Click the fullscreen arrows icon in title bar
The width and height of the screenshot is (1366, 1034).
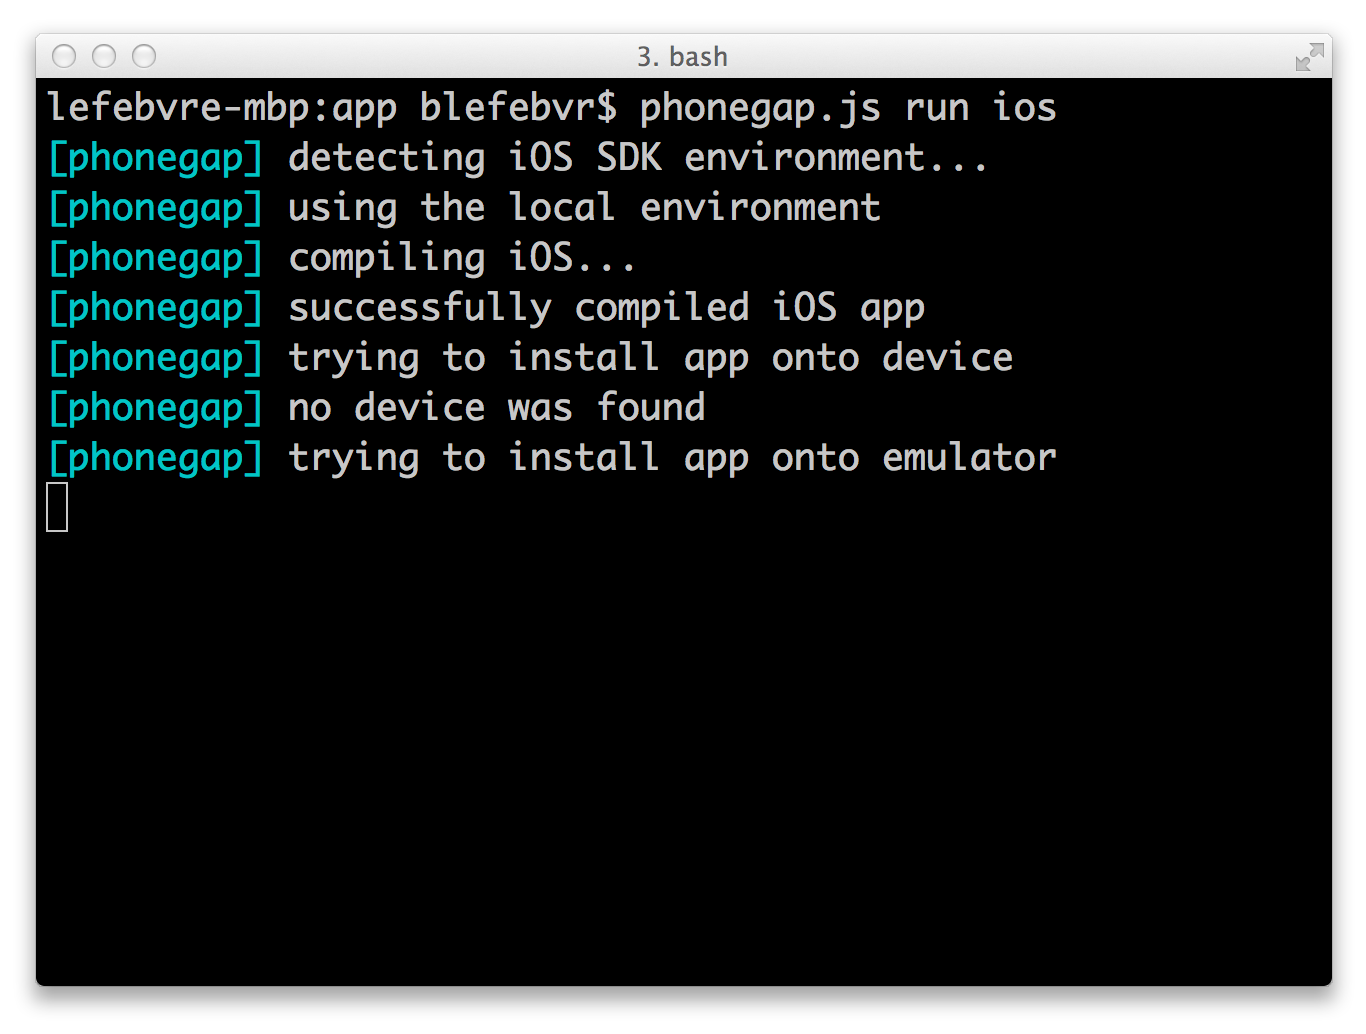(1309, 57)
